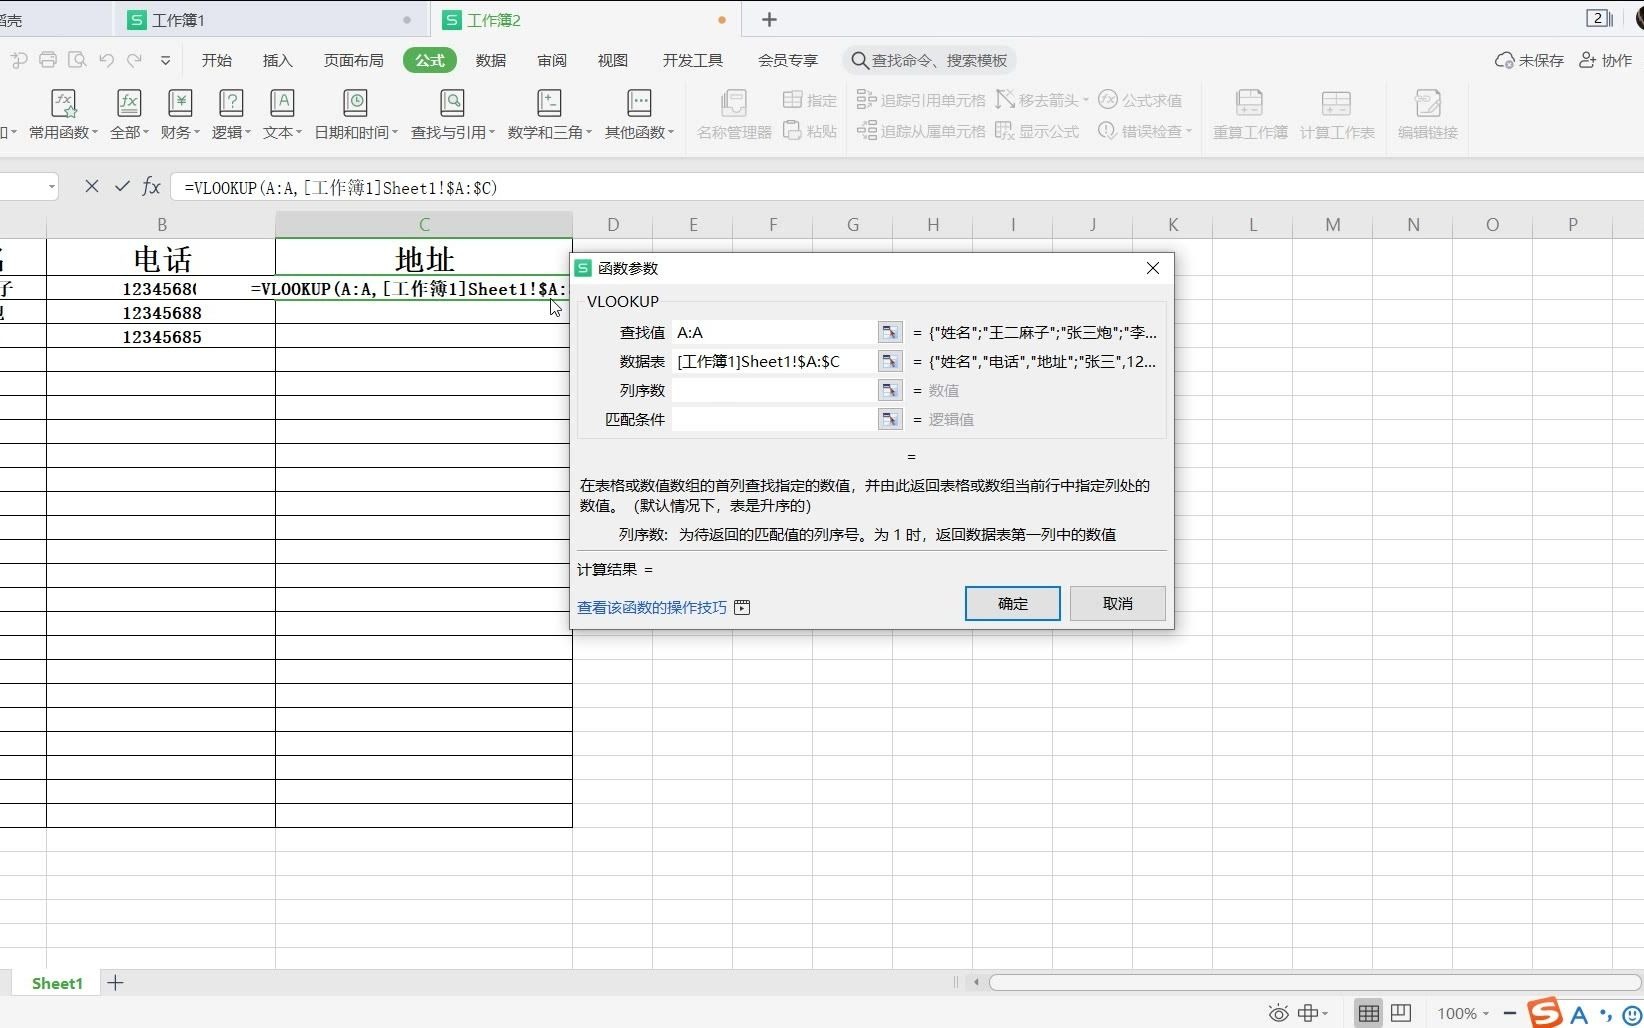Switch to the 工作簿1 document tab
Screen dimensions: 1644x1028
pyautogui.click(x=270, y=19)
